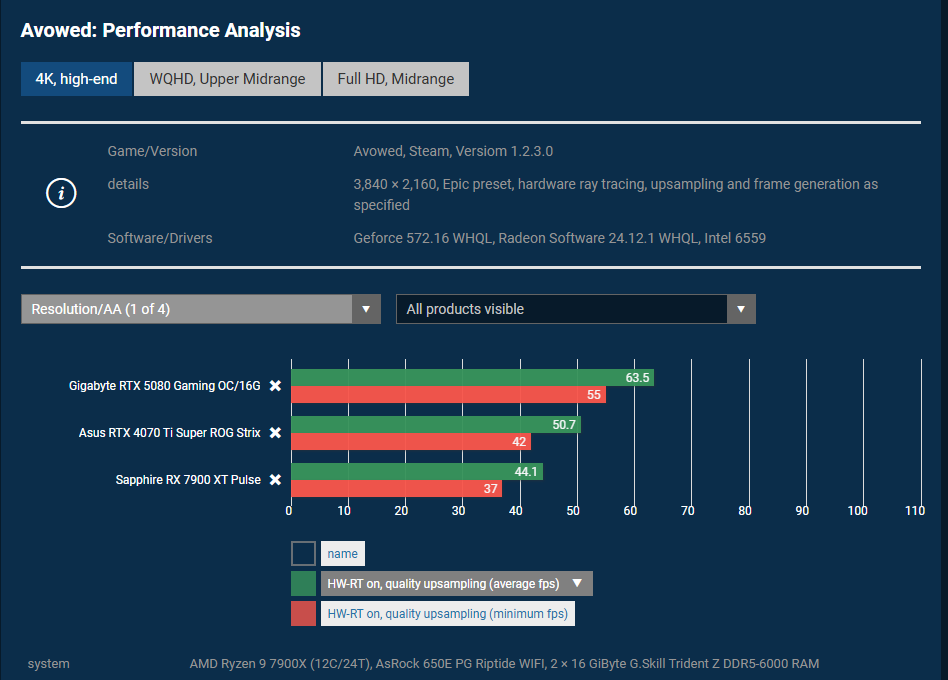Open the HW-RT average fps sorting dropdown
Image resolution: width=948 pixels, height=680 pixels.
[x=456, y=584]
